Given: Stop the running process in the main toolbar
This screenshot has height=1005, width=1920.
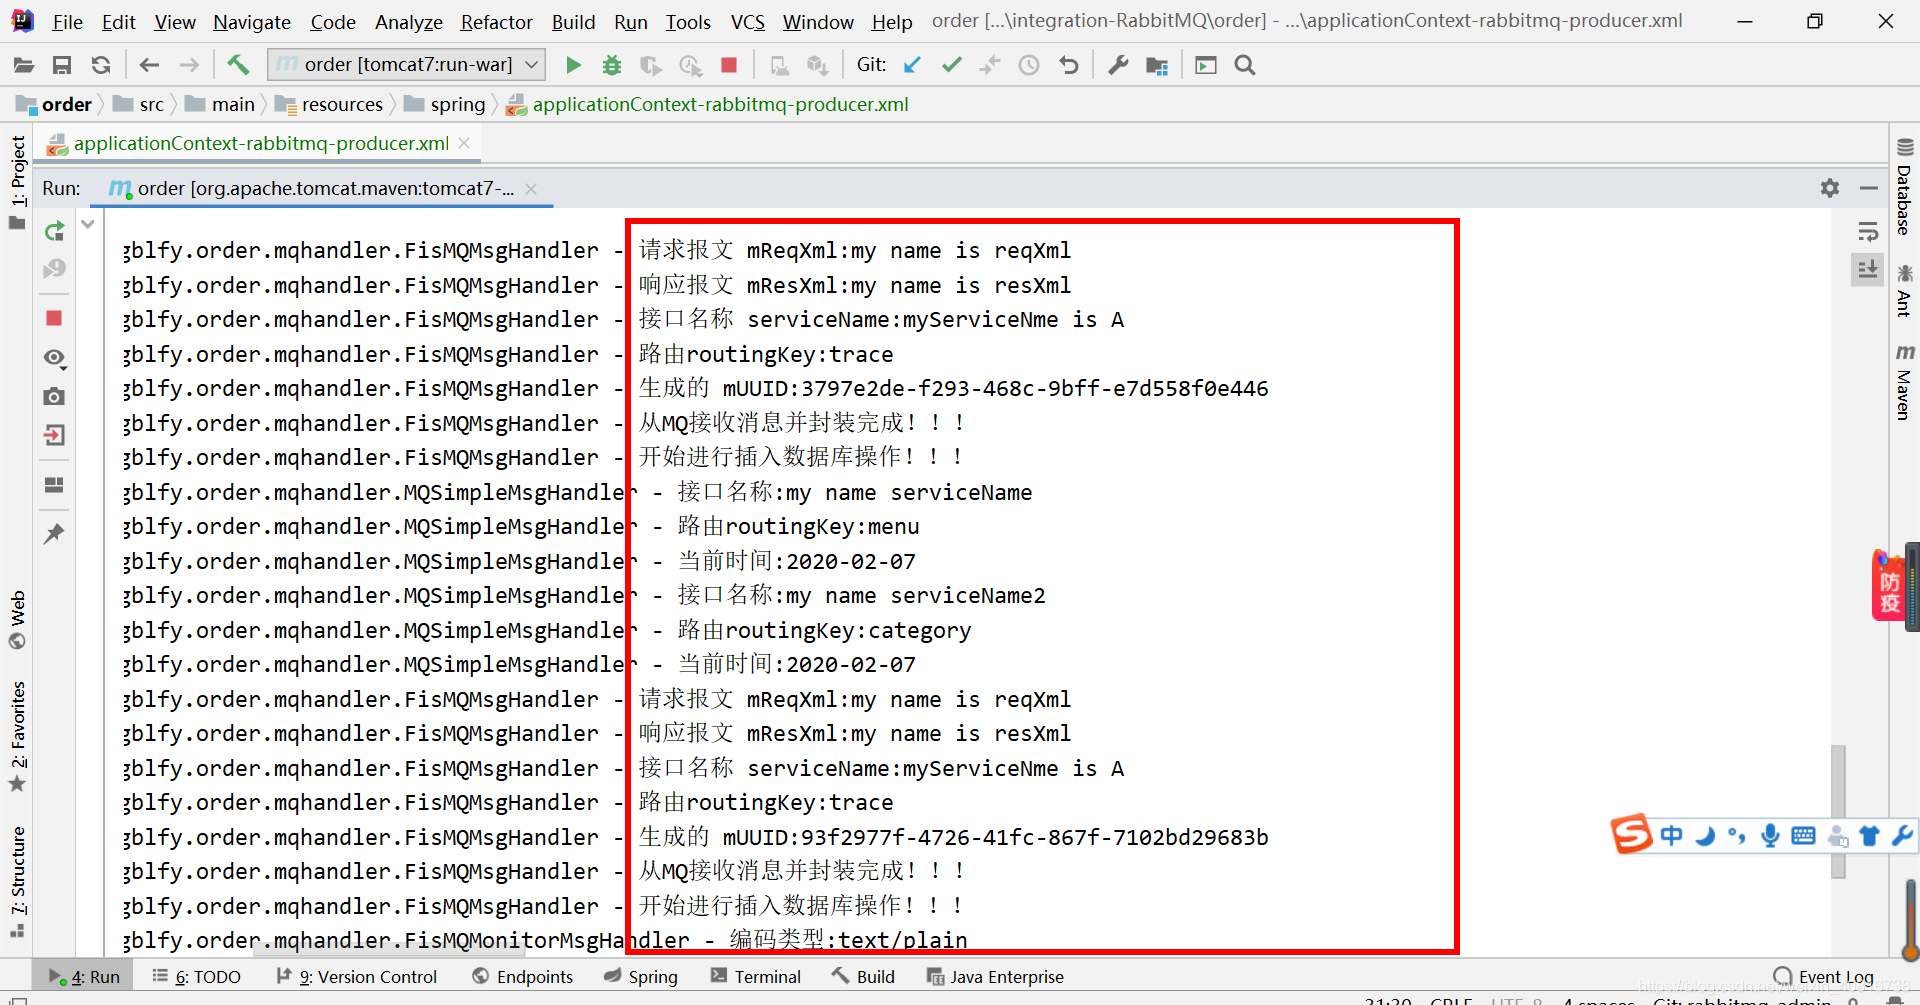Looking at the screenshot, I should (x=729, y=65).
